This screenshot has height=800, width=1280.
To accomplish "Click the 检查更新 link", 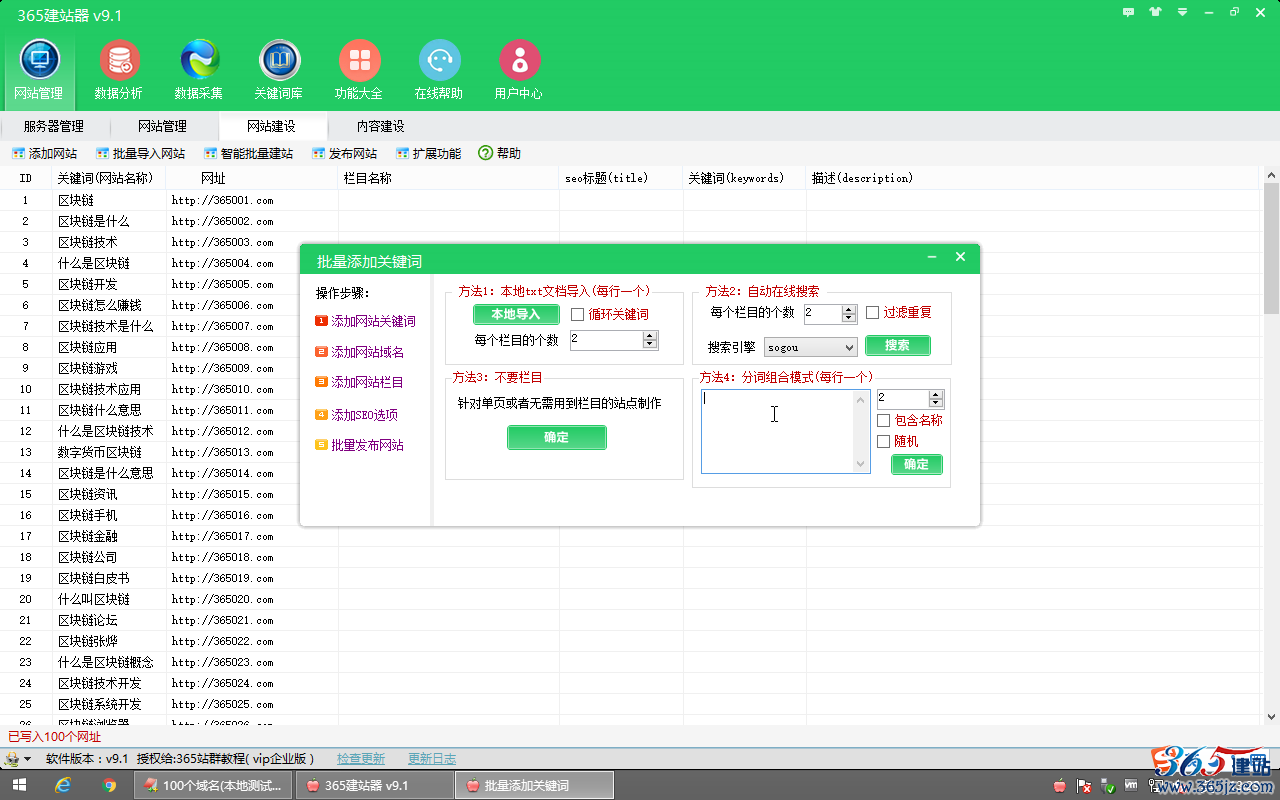I will tap(361, 759).
